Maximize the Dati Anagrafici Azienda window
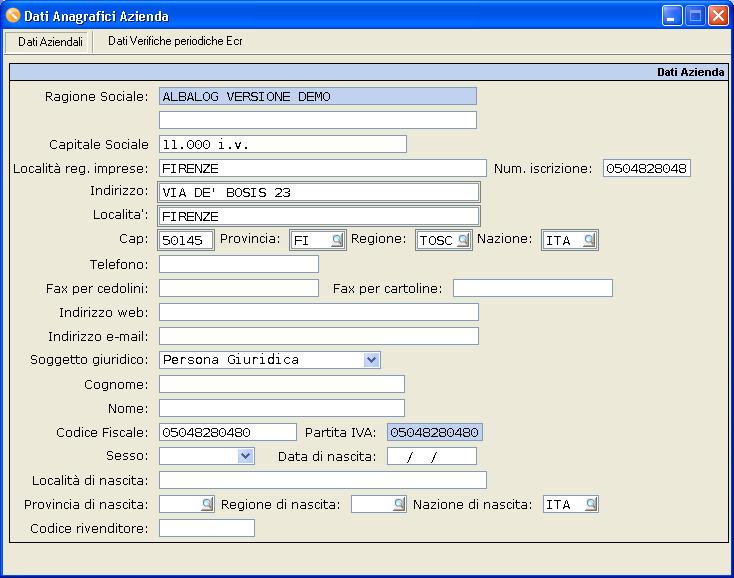734x578 pixels. click(695, 16)
